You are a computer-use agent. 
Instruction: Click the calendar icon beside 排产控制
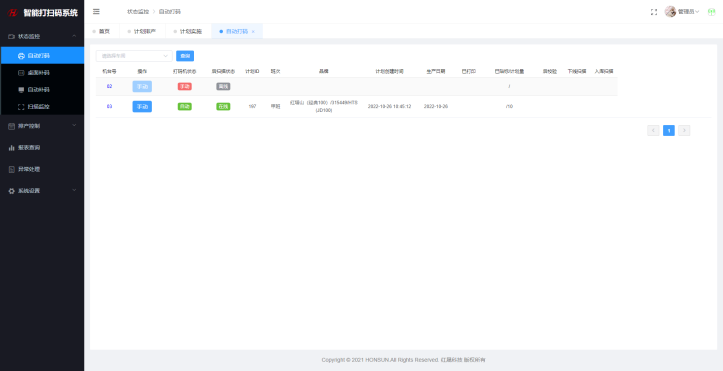[x=12, y=126]
